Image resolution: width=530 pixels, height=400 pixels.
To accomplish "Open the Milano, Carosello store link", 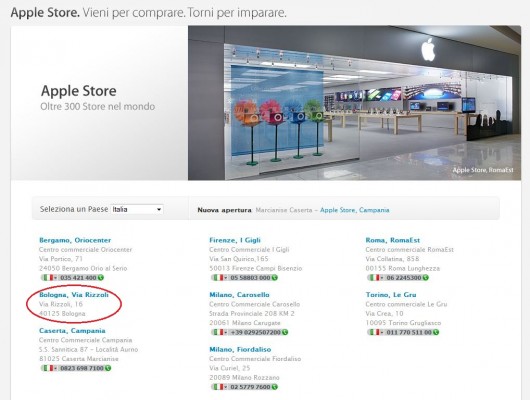I will pyautogui.click(x=239, y=295).
